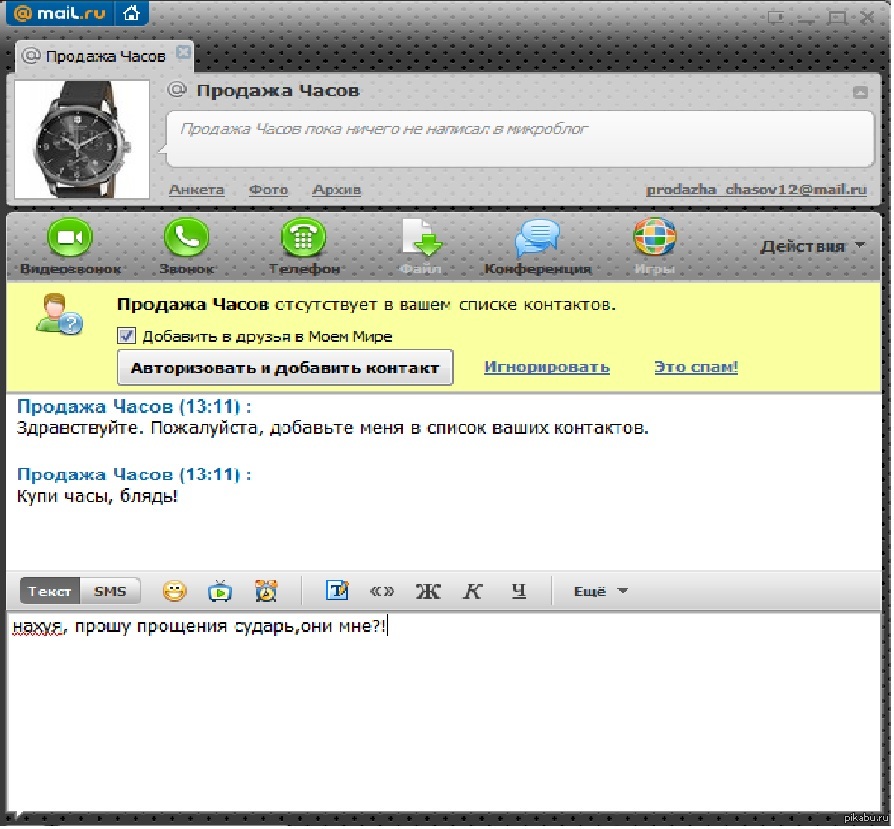
Task: Open the Ещё dropdown in format bar
Action: (600, 591)
